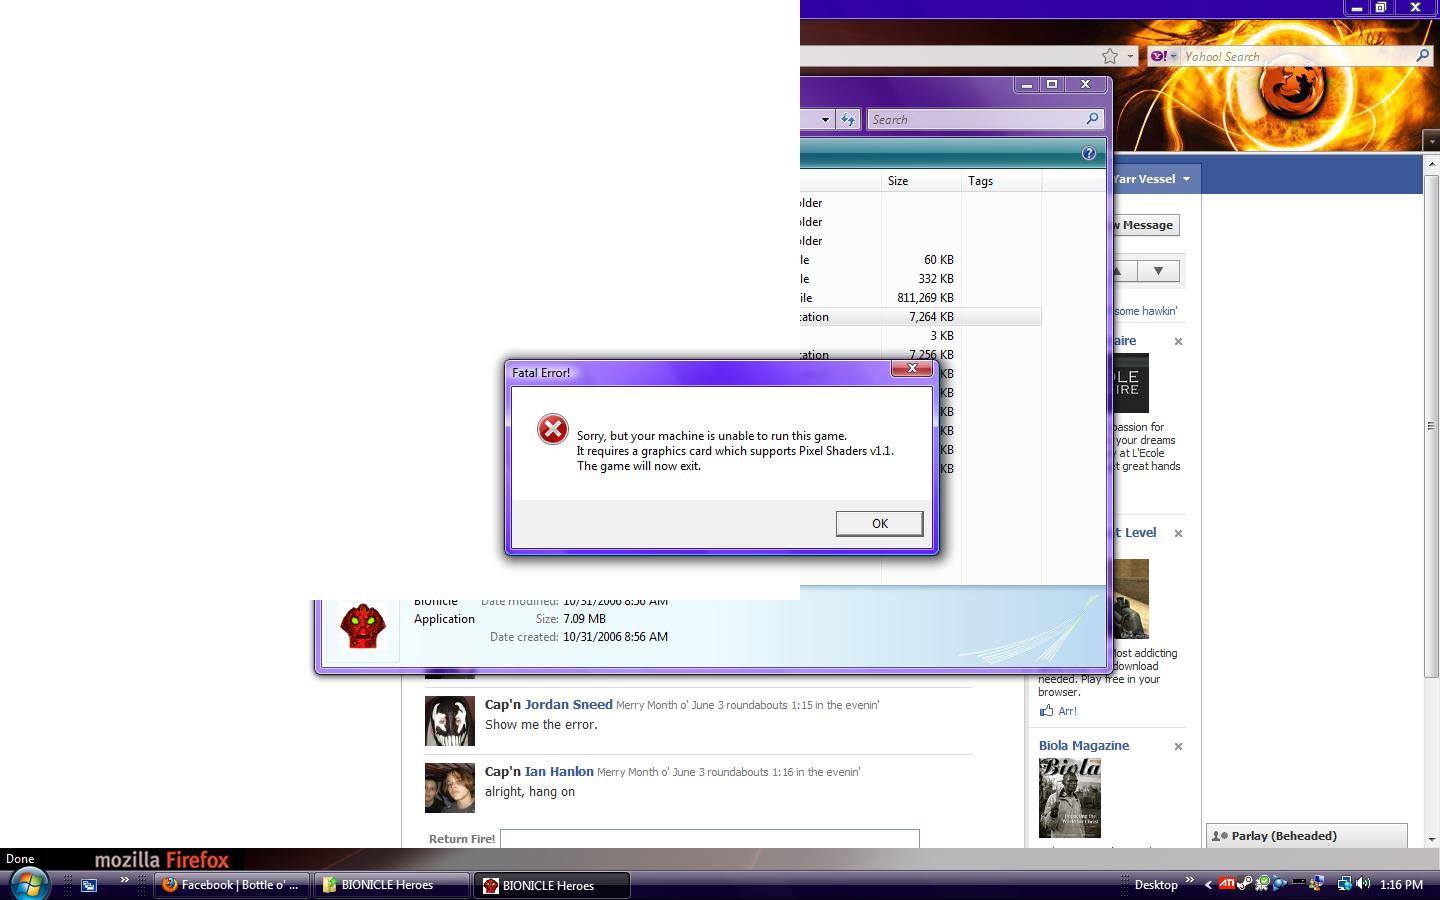
Task: Dismiss the L'Ecole ad with its X
Action: coord(1178,342)
